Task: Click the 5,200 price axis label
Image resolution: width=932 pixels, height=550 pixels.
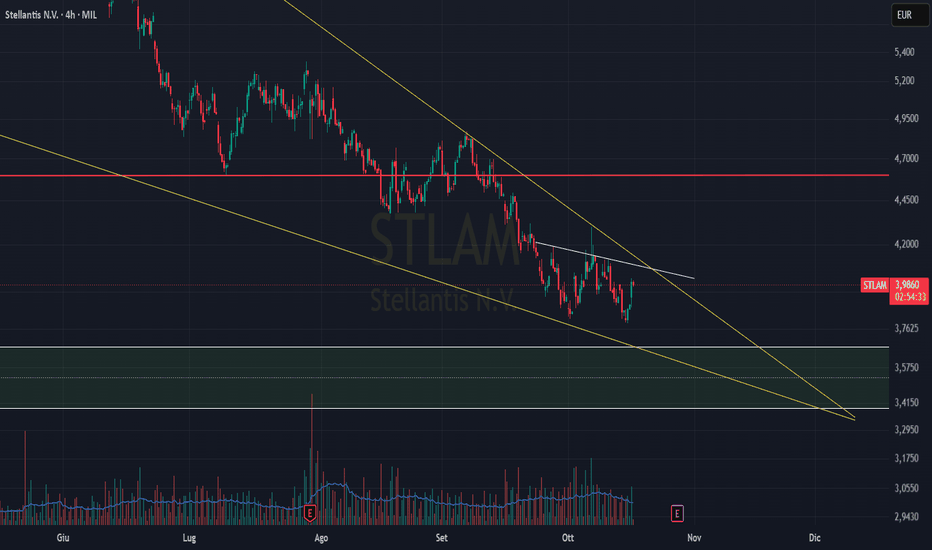Action: [904, 80]
